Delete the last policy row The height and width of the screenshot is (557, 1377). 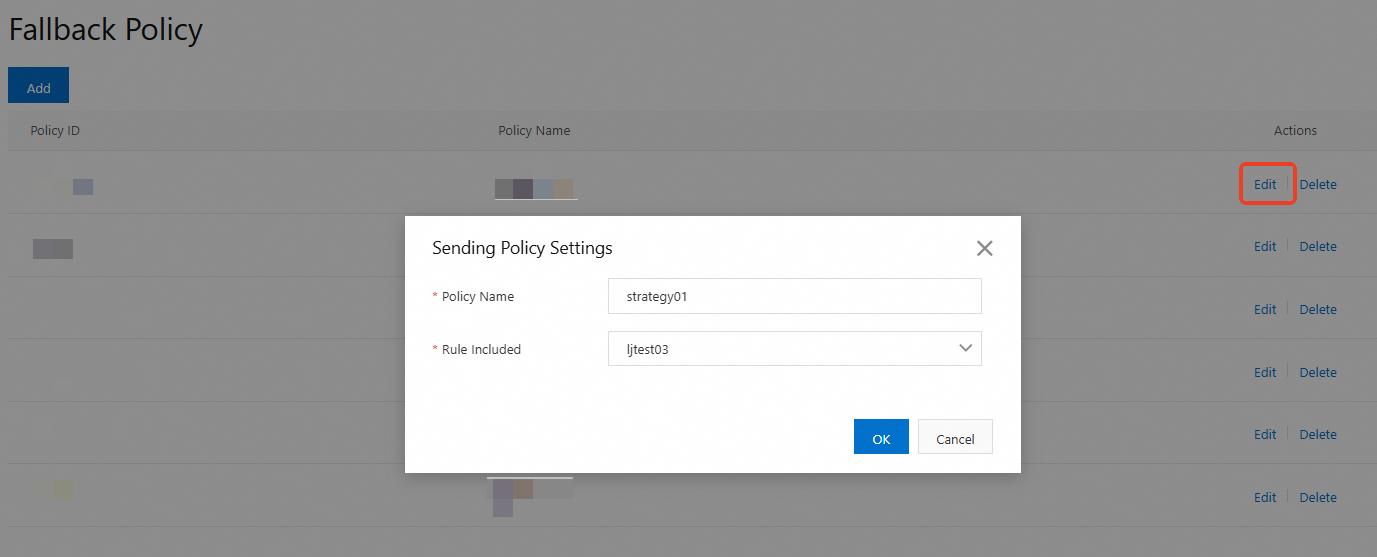click(1318, 497)
